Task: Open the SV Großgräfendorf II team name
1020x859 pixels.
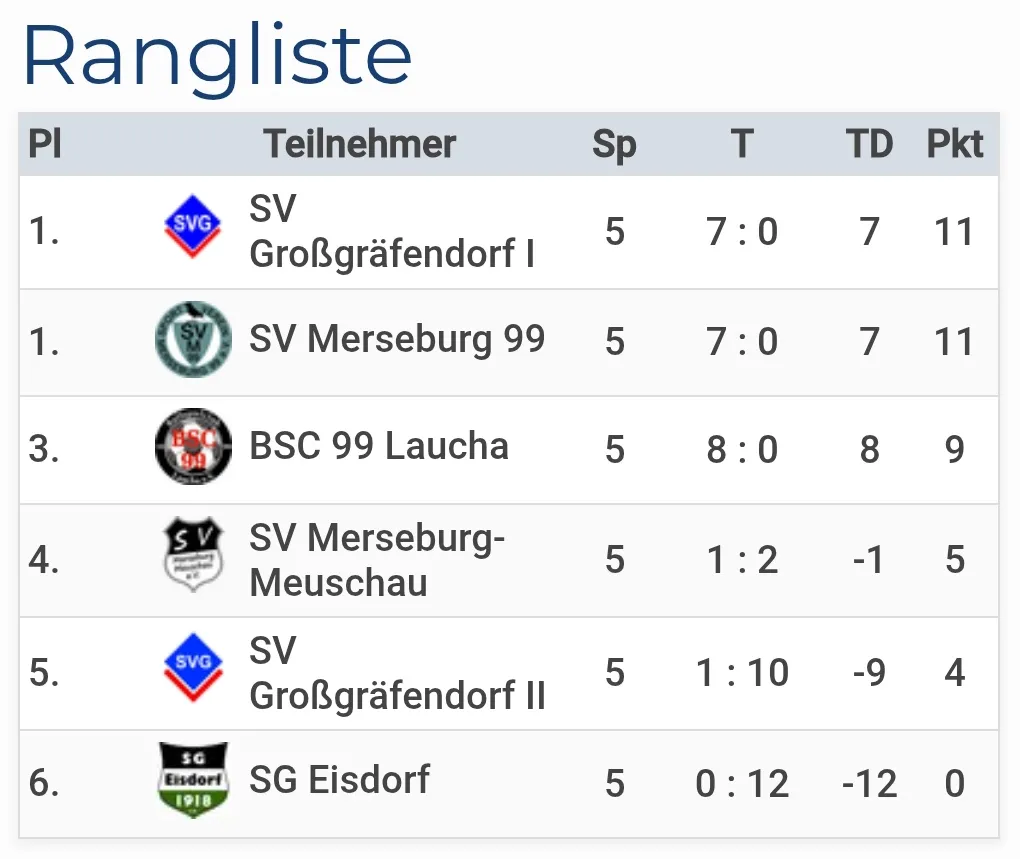Action: [x=397, y=673]
